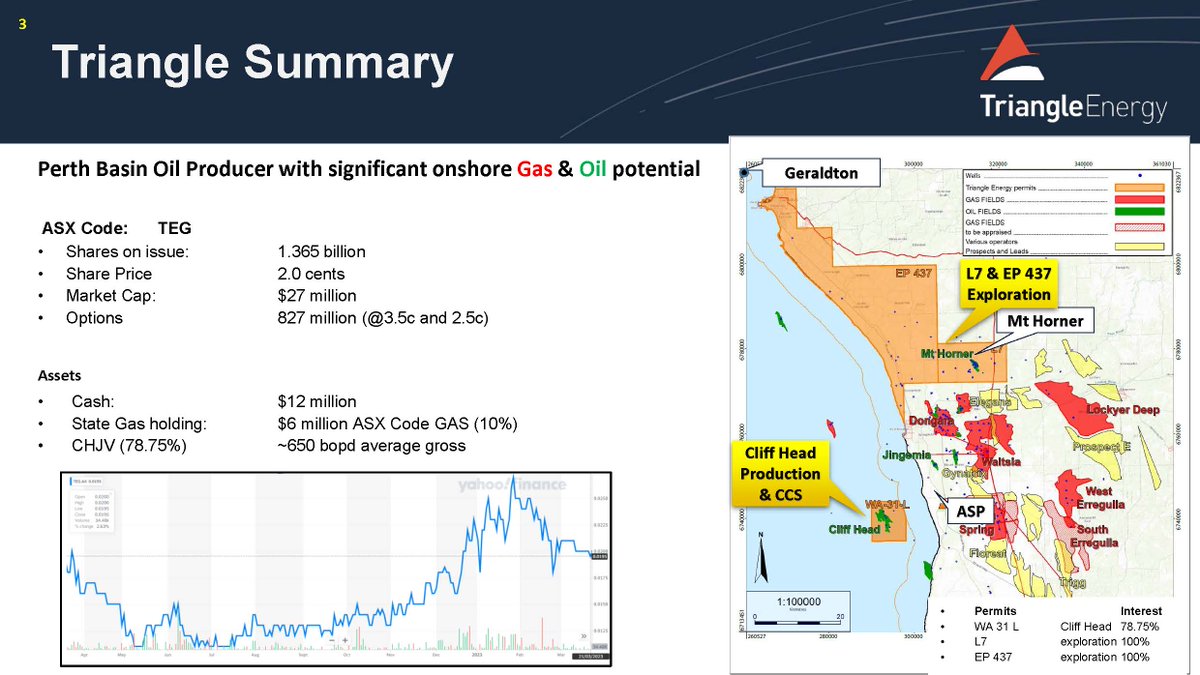Click the yellow L7 & EP 437 Exploration callout
The width and height of the screenshot is (1200, 675).
[1007, 282]
